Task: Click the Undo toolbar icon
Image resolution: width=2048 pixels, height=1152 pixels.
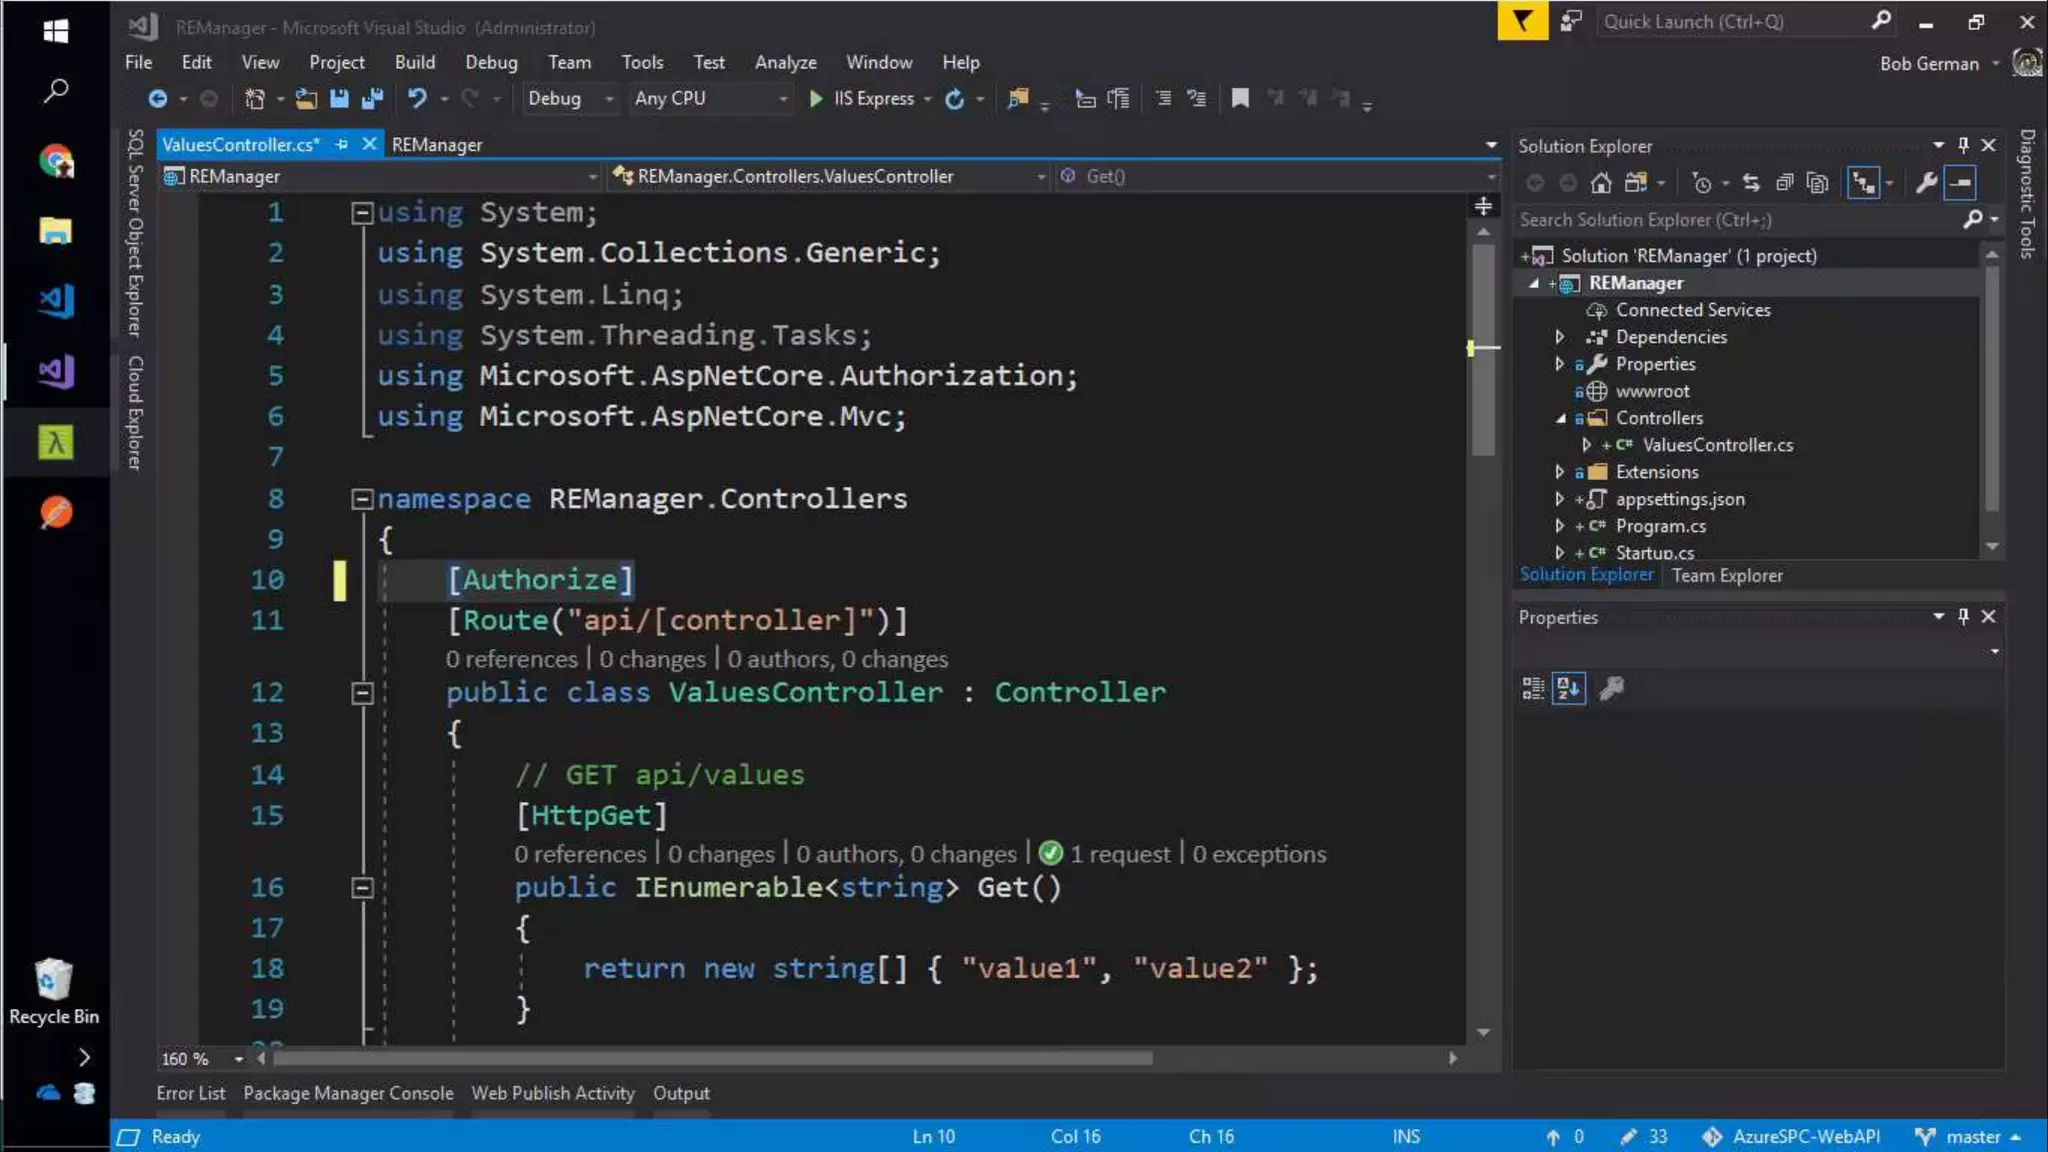Action: [417, 98]
